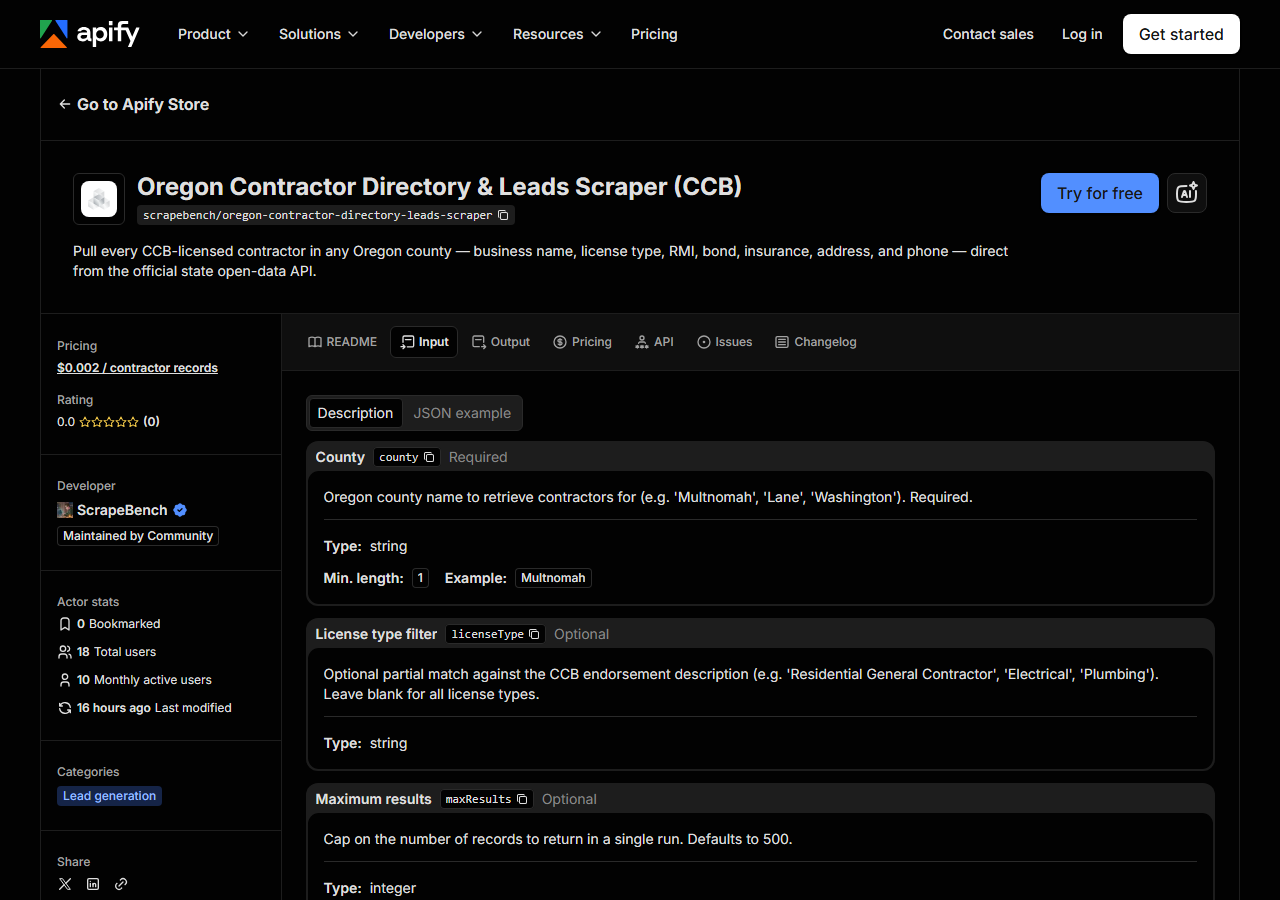Image resolution: width=1280 pixels, height=900 pixels.
Task: Click the Bookmarked icon in Actor stats
Action: point(65,624)
